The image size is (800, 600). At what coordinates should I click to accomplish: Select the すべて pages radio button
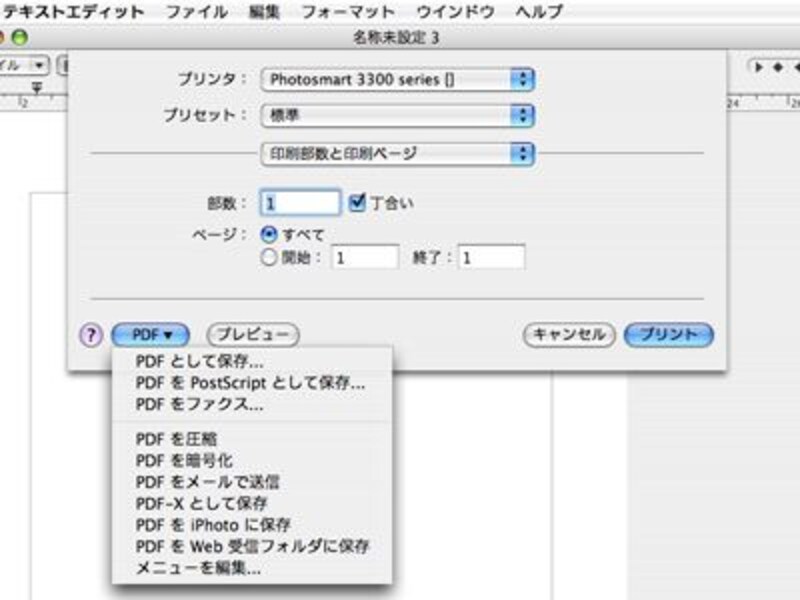[x=268, y=235]
